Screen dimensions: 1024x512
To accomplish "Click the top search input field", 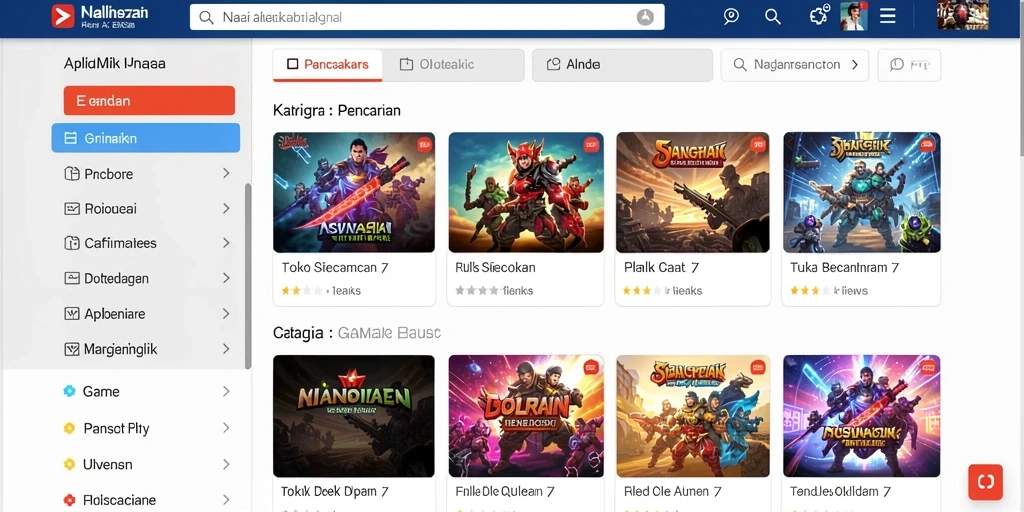I will point(427,17).
